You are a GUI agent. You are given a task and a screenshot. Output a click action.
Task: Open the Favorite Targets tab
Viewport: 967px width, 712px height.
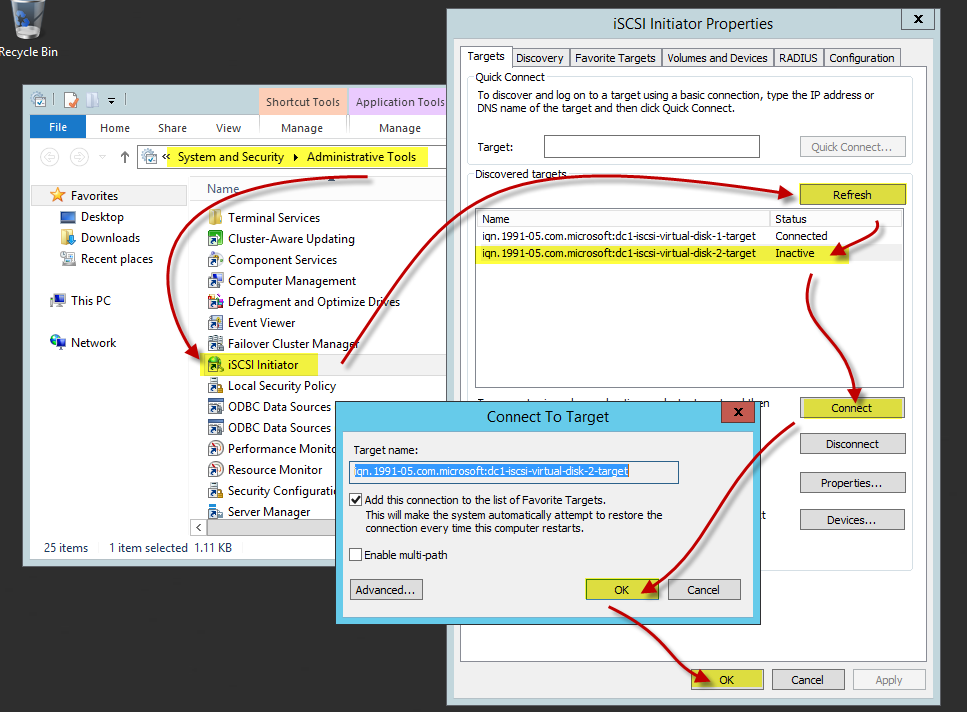coord(615,58)
